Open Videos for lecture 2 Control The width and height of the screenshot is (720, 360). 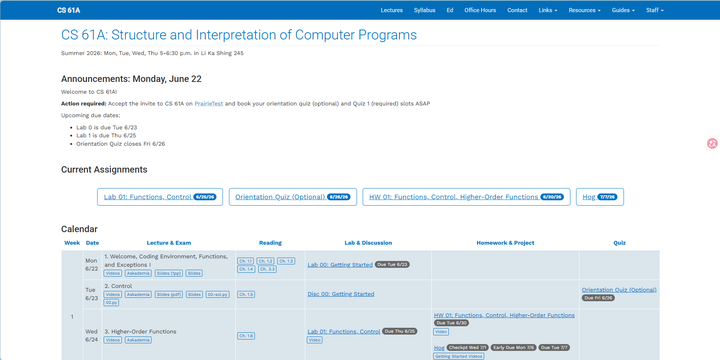[x=112, y=294]
